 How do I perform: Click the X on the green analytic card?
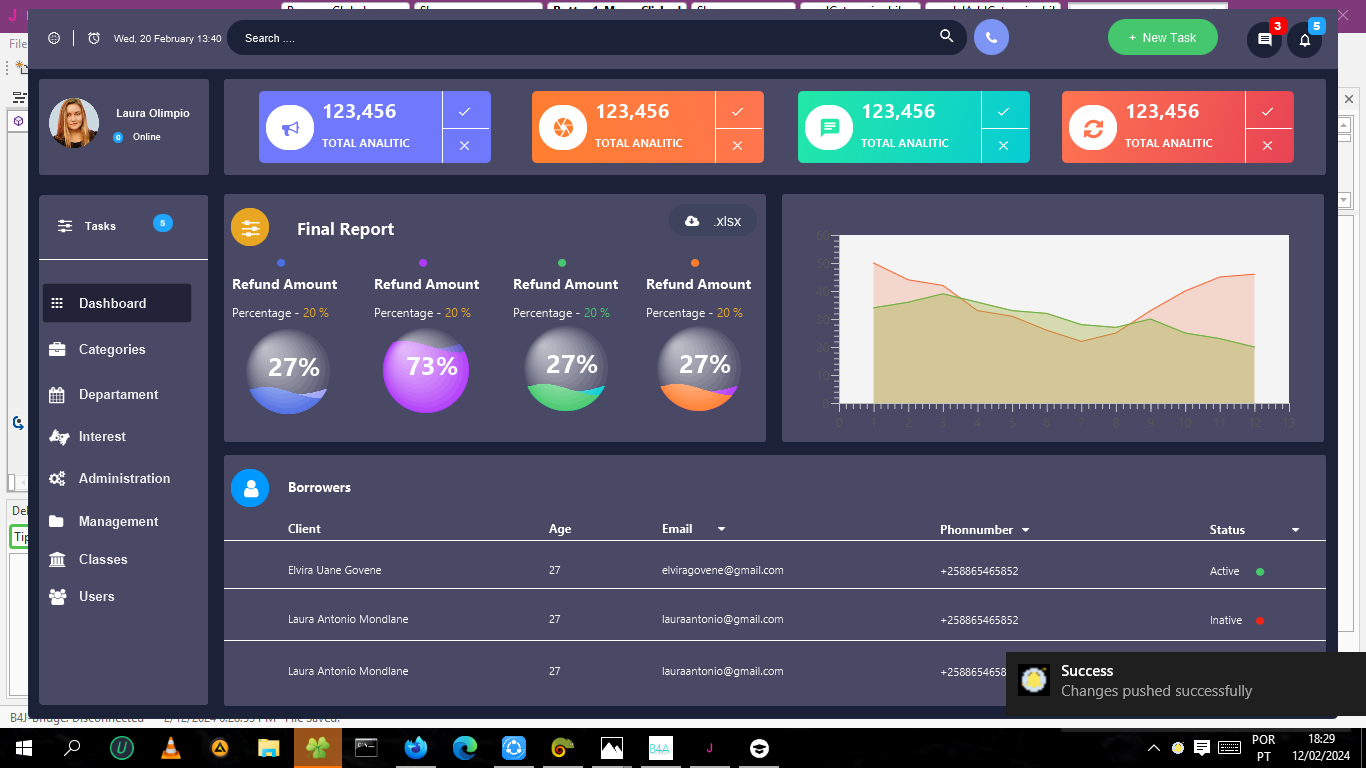click(x=1004, y=146)
